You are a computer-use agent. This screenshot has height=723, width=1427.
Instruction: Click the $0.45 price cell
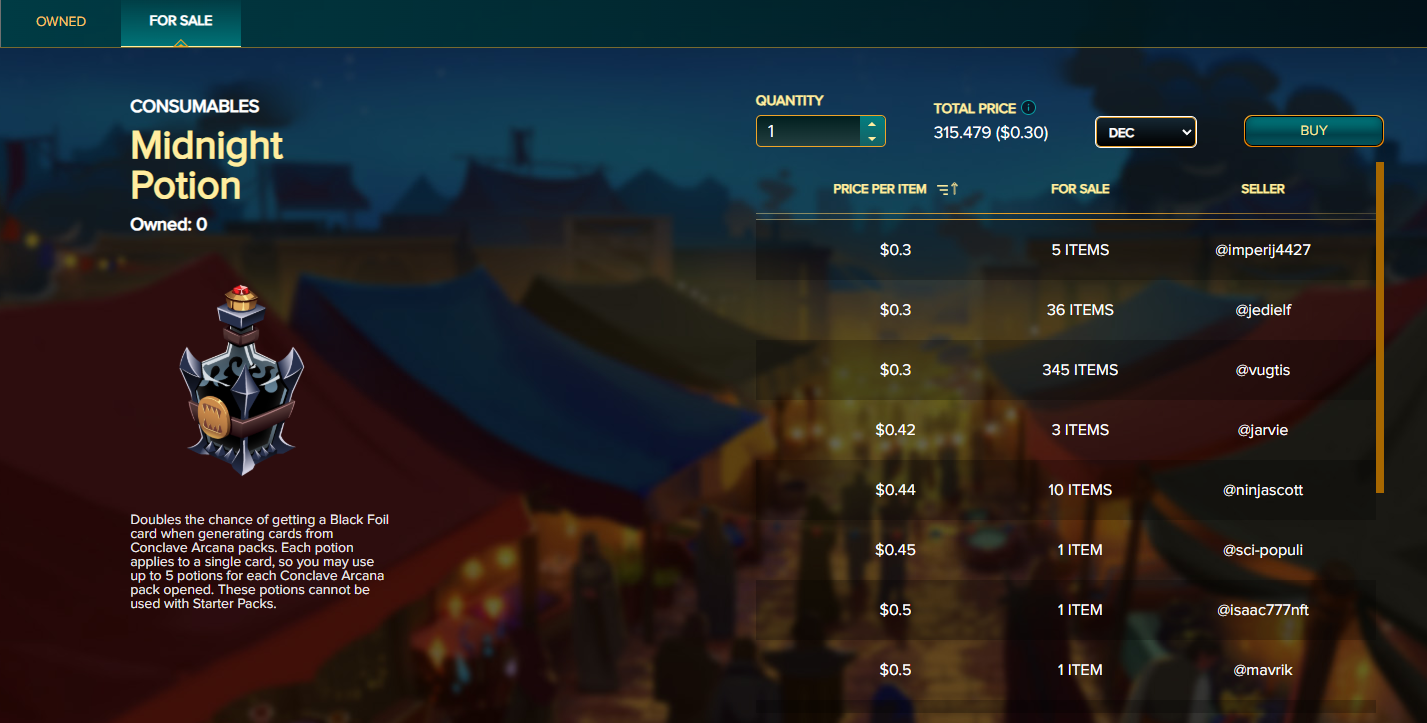pos(895,550)
